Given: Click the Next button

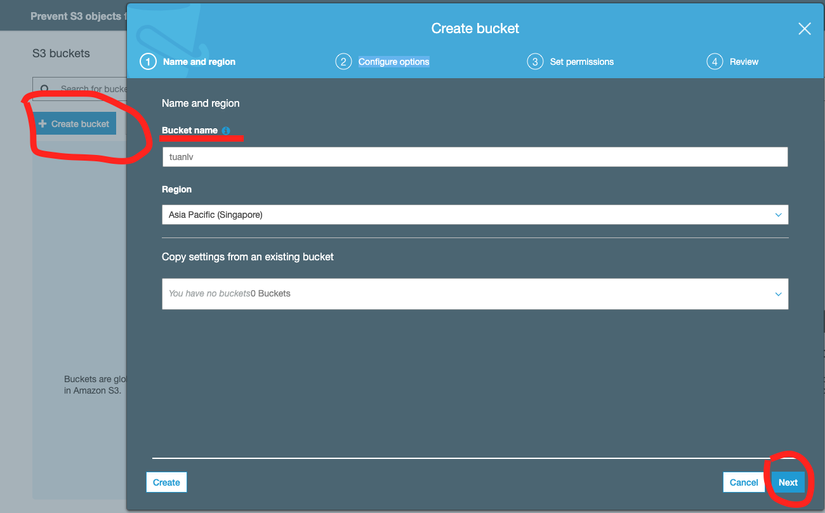Looking at the screenshot, I should click(x=788, y=482).
